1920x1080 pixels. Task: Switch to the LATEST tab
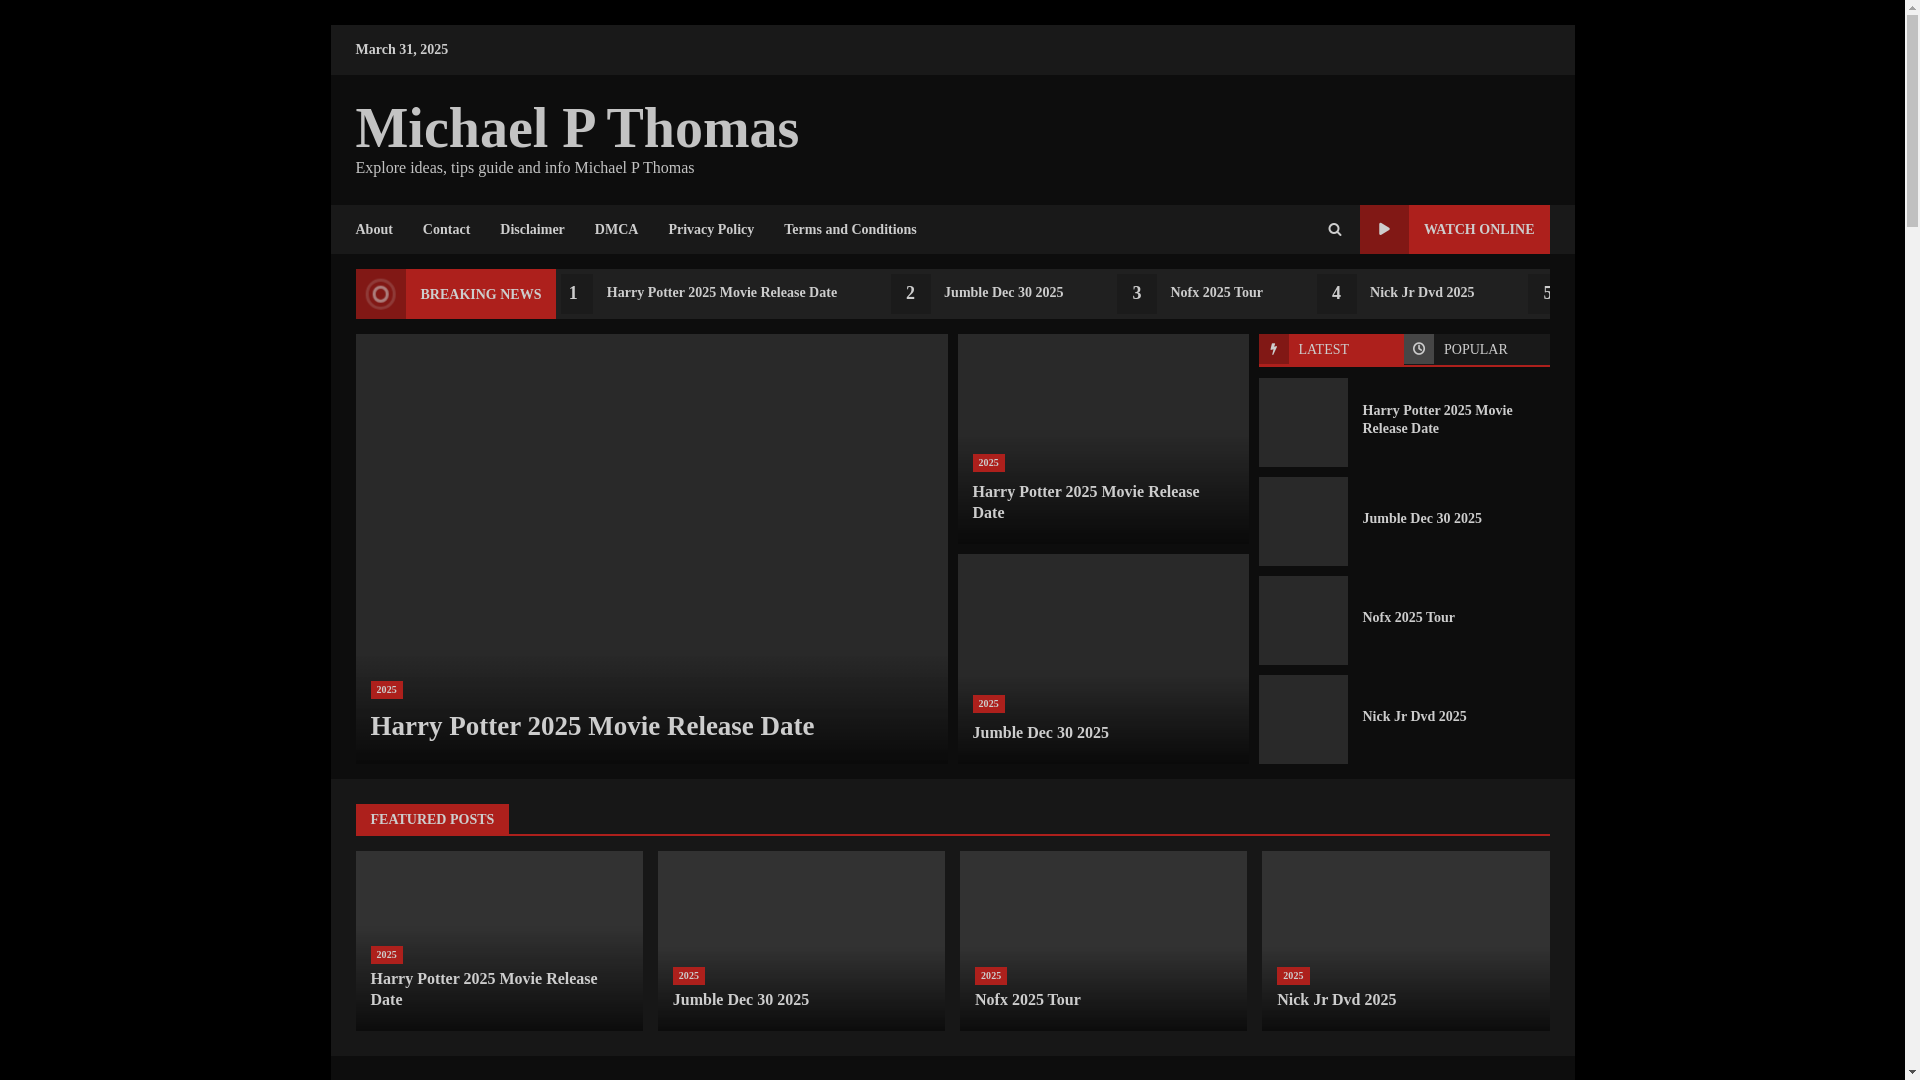click(1330, 349)
